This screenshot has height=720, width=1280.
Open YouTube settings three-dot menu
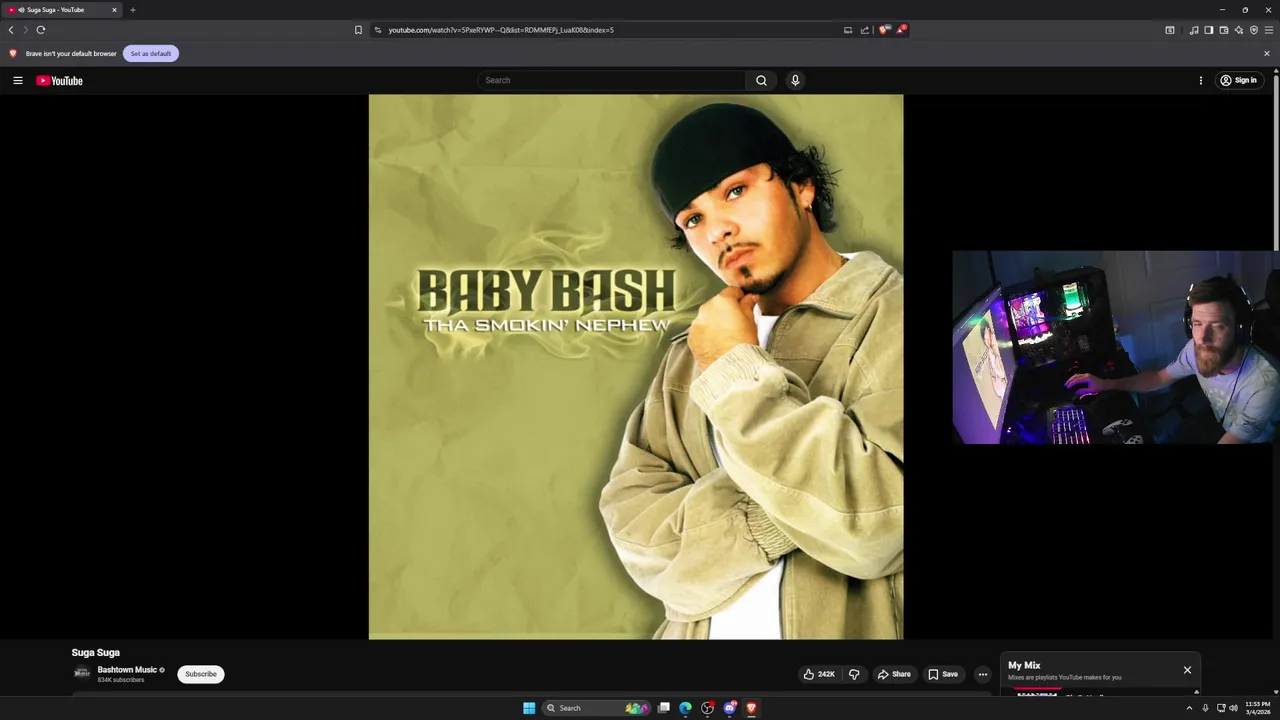point(1201,80)
